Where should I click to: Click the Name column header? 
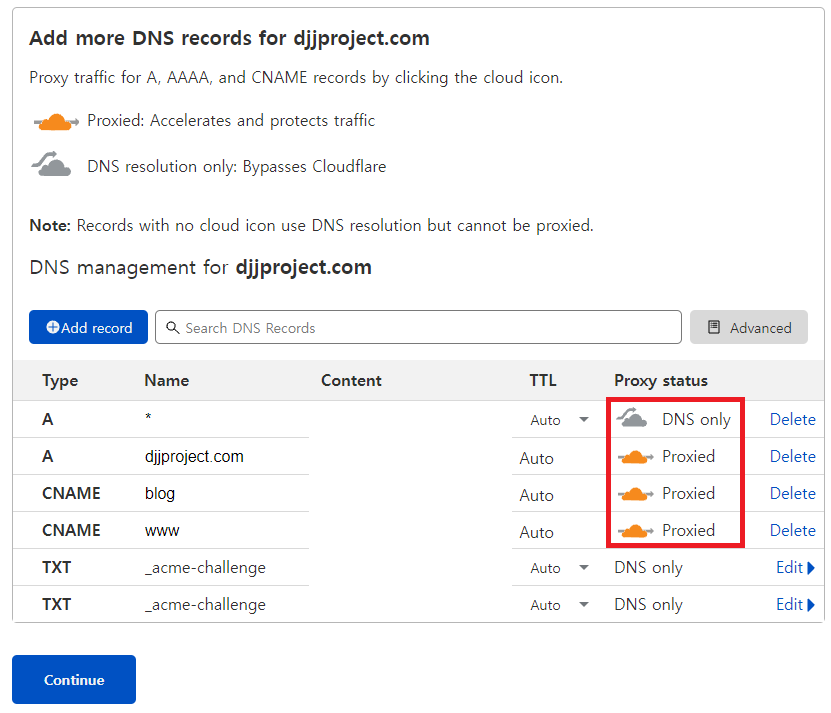[167, 381]
